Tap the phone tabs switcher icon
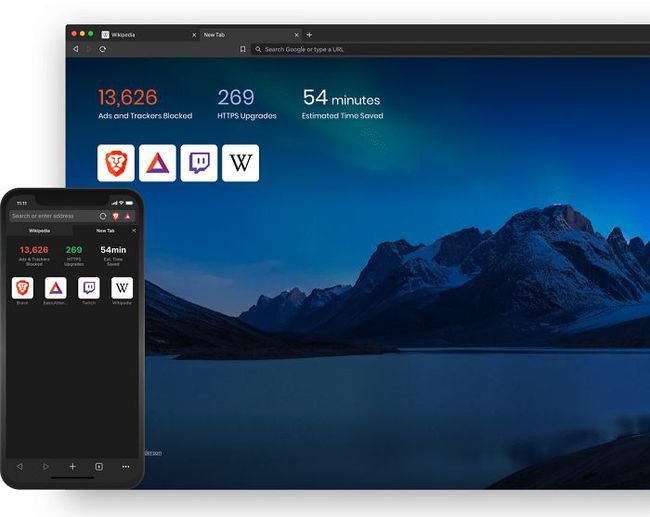 click(99, 467)
